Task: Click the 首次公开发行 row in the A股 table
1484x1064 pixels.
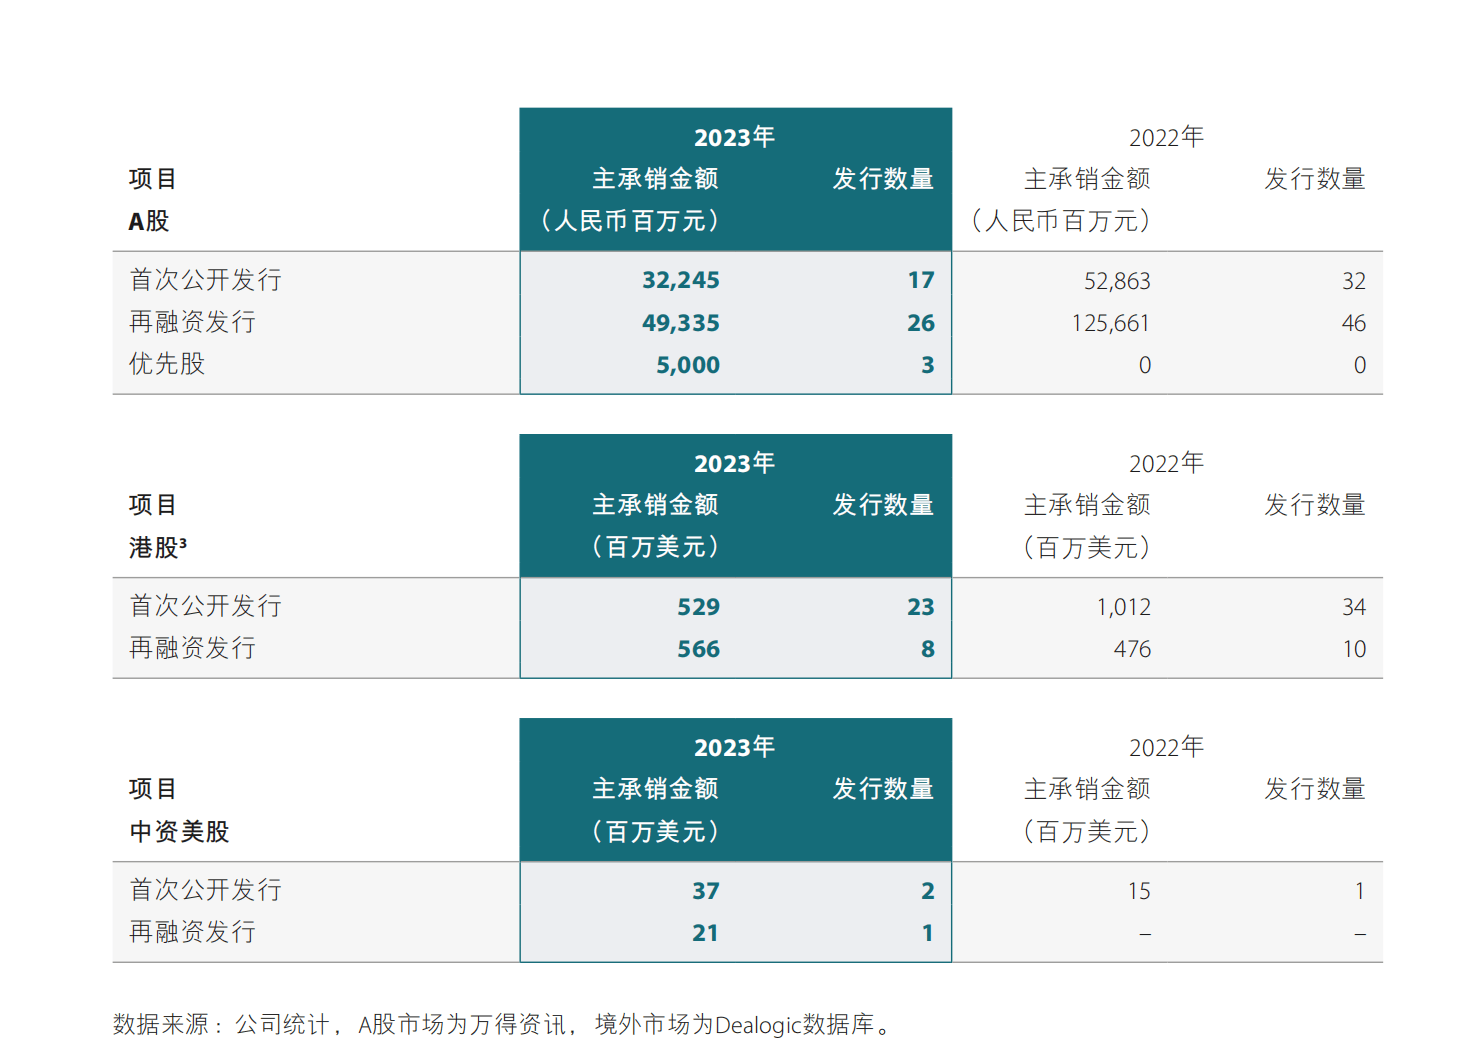Action: point(747,280)
